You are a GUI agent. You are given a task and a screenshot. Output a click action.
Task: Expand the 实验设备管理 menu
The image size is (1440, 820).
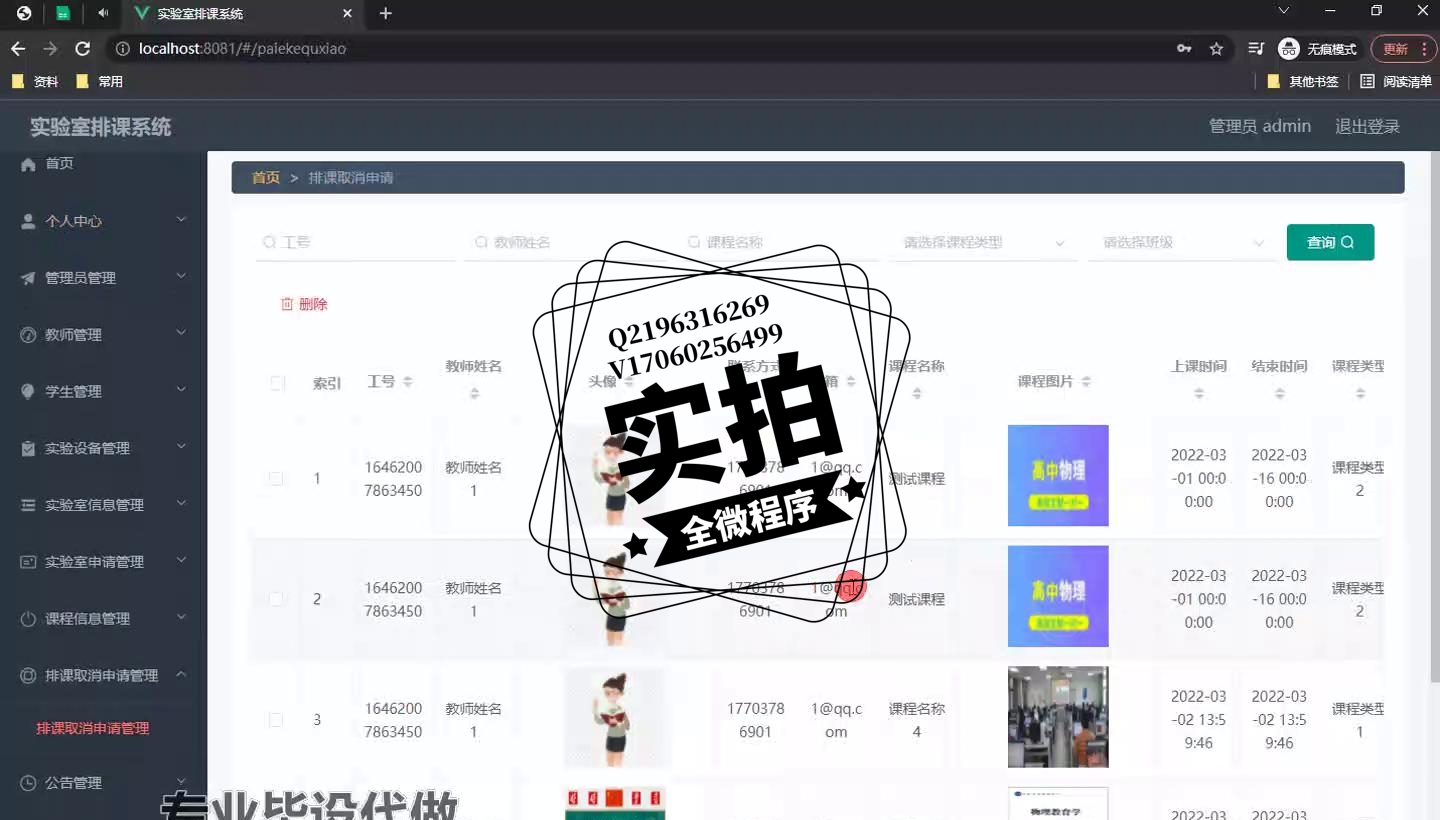tap(181, 447)
